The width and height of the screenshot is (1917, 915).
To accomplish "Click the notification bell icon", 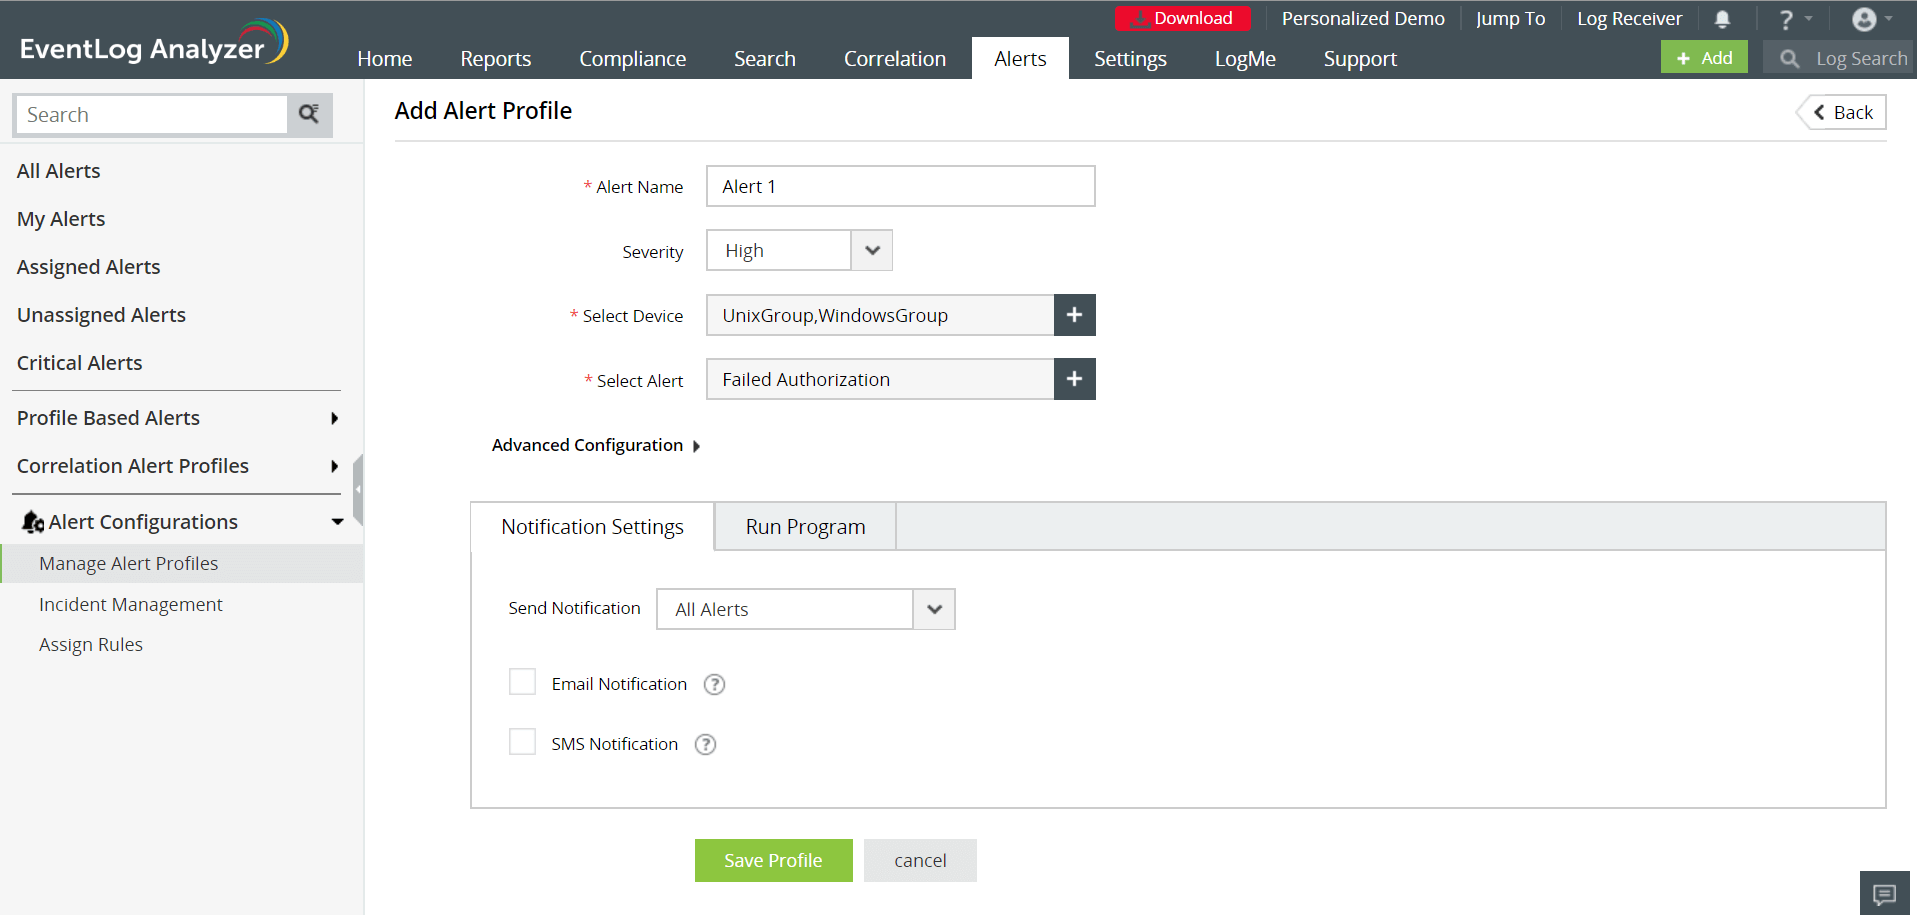I will pyautogui.click(x=1722, y=19).
